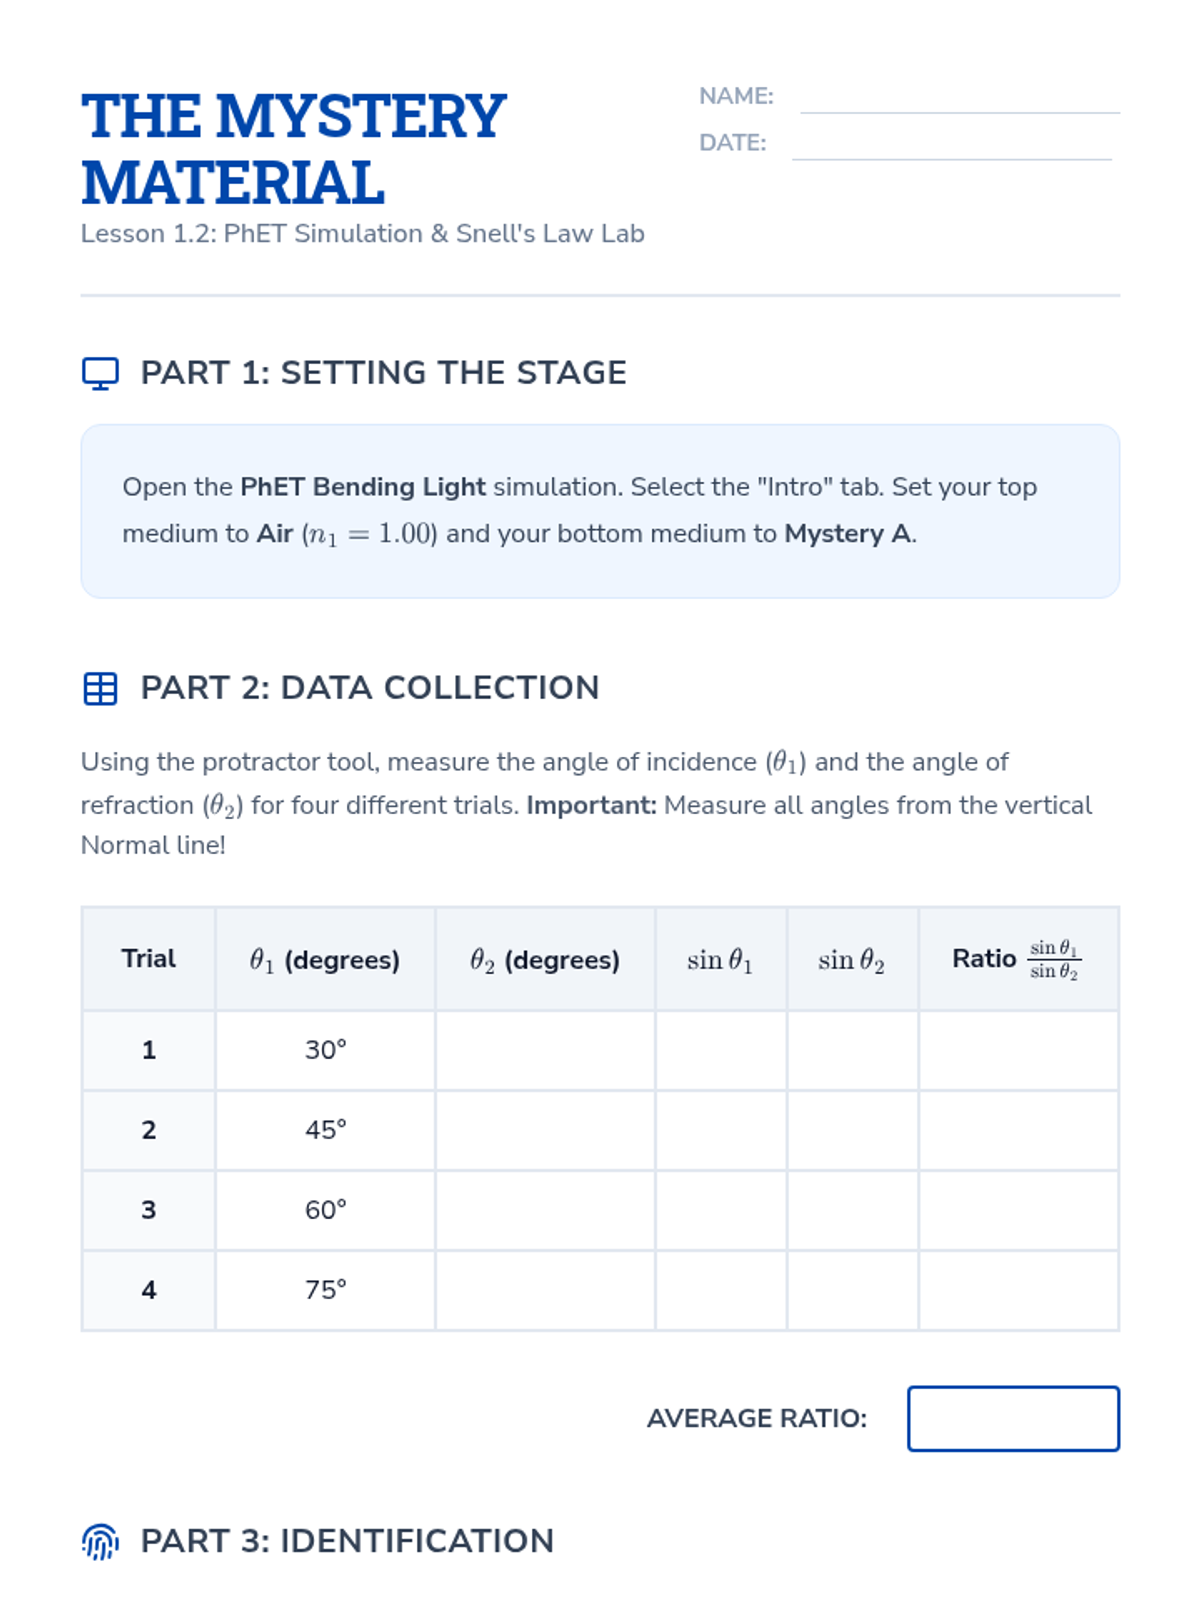1200x1600 pixels.
Task: Click the Average Ratio answer box
Action: click(1013, 1418)
